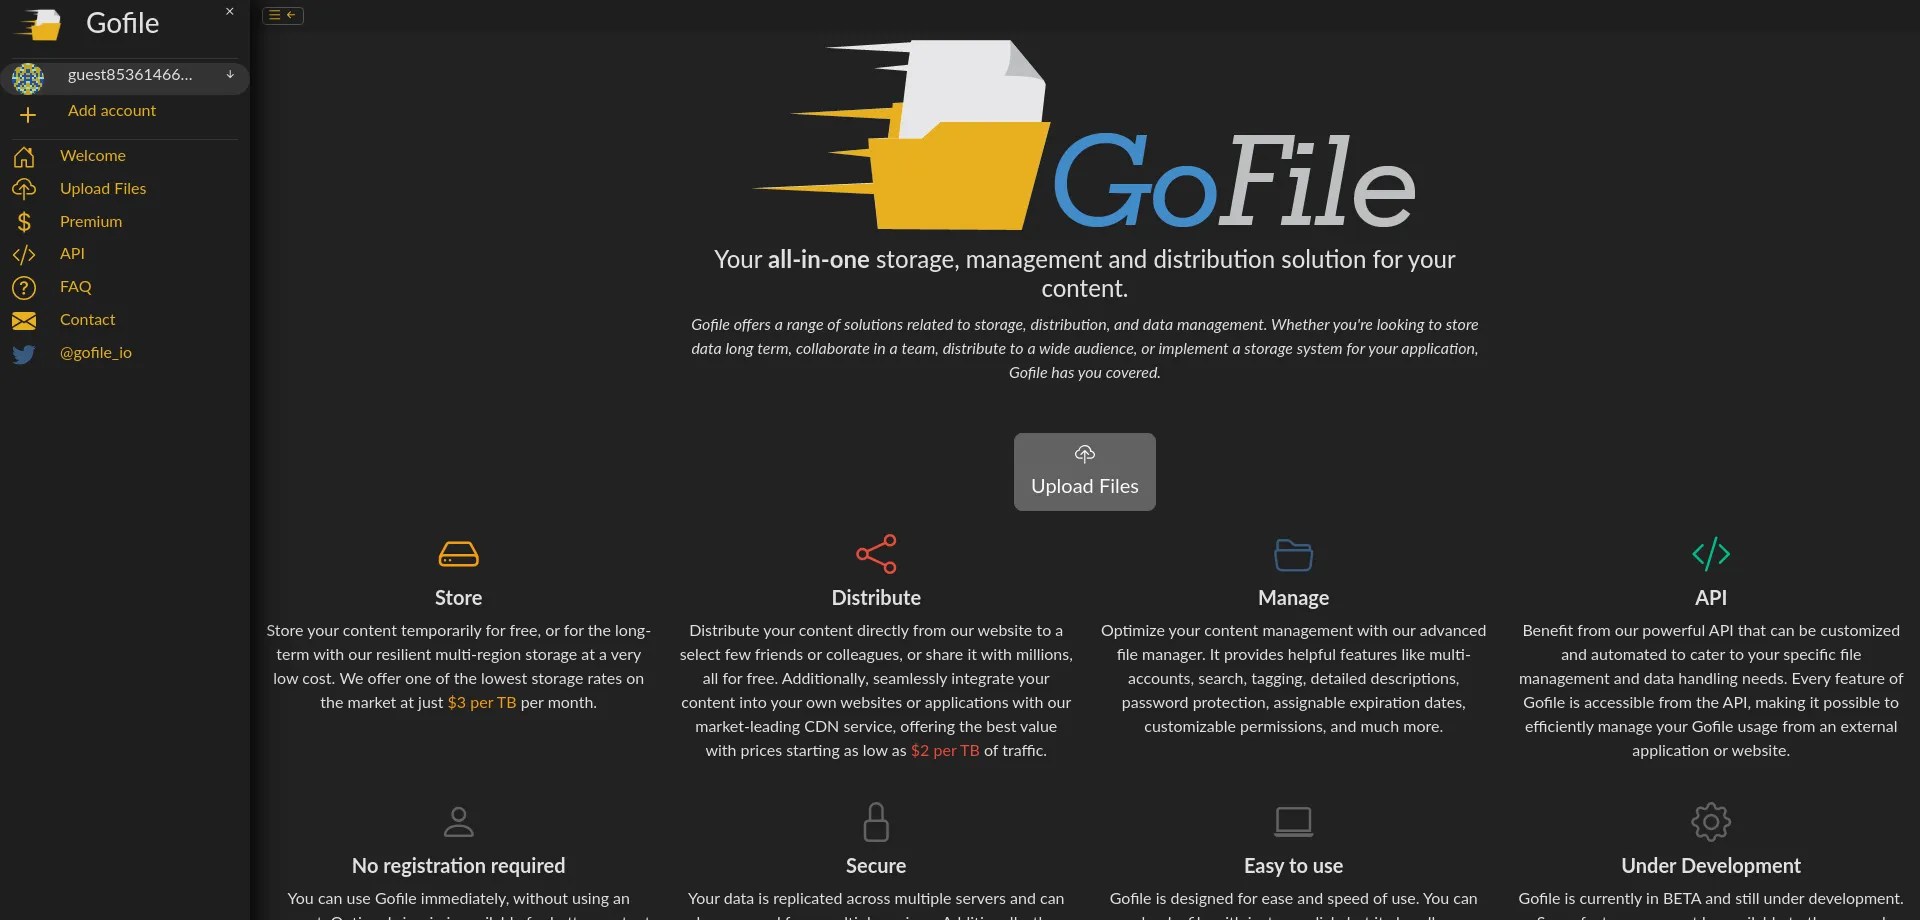Click the Store hard drive icon
1920x920 pixels.
457,554
